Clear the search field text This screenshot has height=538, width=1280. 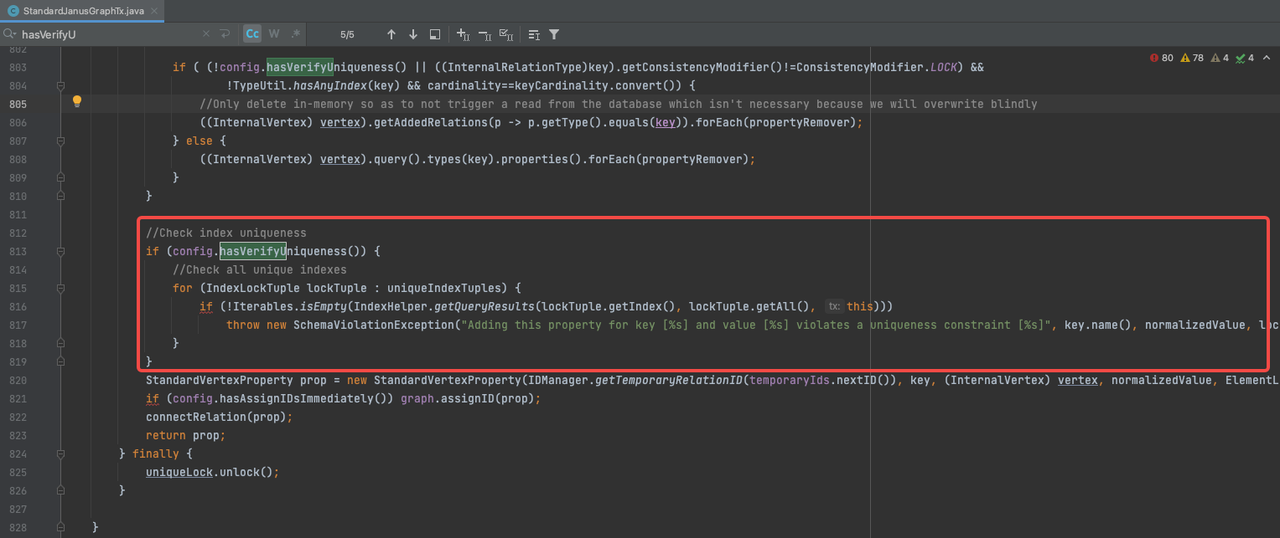(206, 34)
